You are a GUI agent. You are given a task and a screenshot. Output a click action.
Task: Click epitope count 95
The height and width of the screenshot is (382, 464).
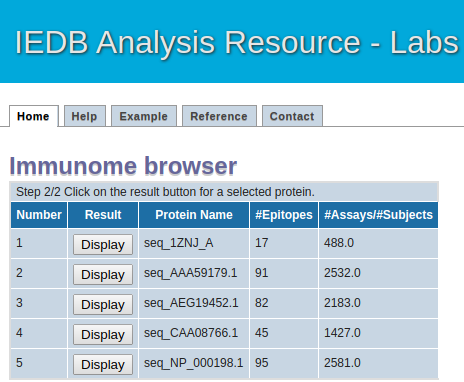[x=262, y=363]
